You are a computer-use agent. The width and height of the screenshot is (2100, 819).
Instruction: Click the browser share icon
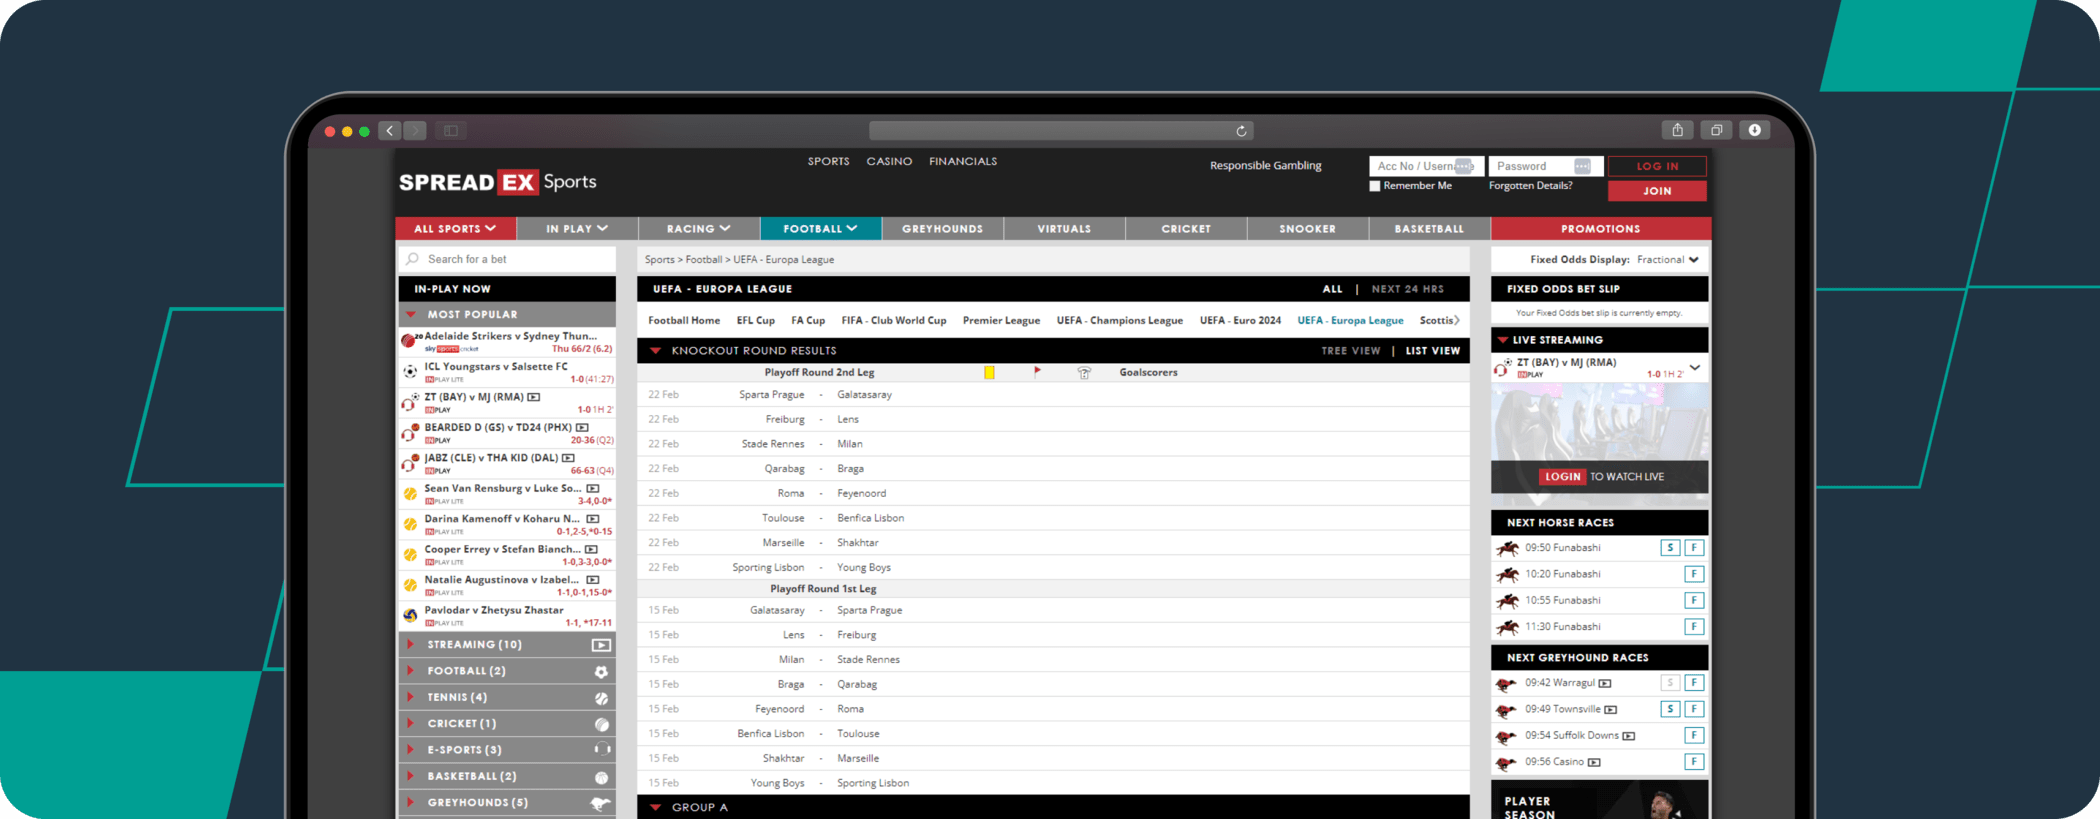(x=1677, y=130)
